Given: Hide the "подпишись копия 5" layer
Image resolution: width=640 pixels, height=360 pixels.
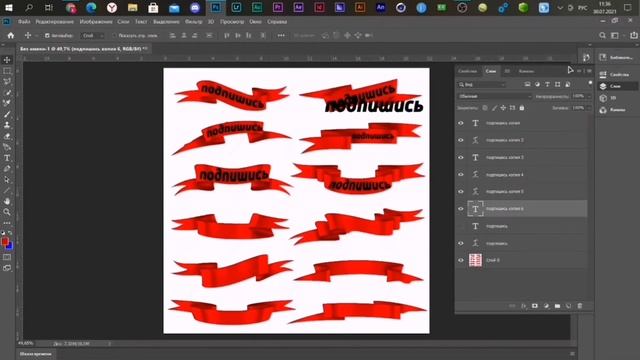Looking at the screenshot, I should pyautogui.click(x=461, y=191).
